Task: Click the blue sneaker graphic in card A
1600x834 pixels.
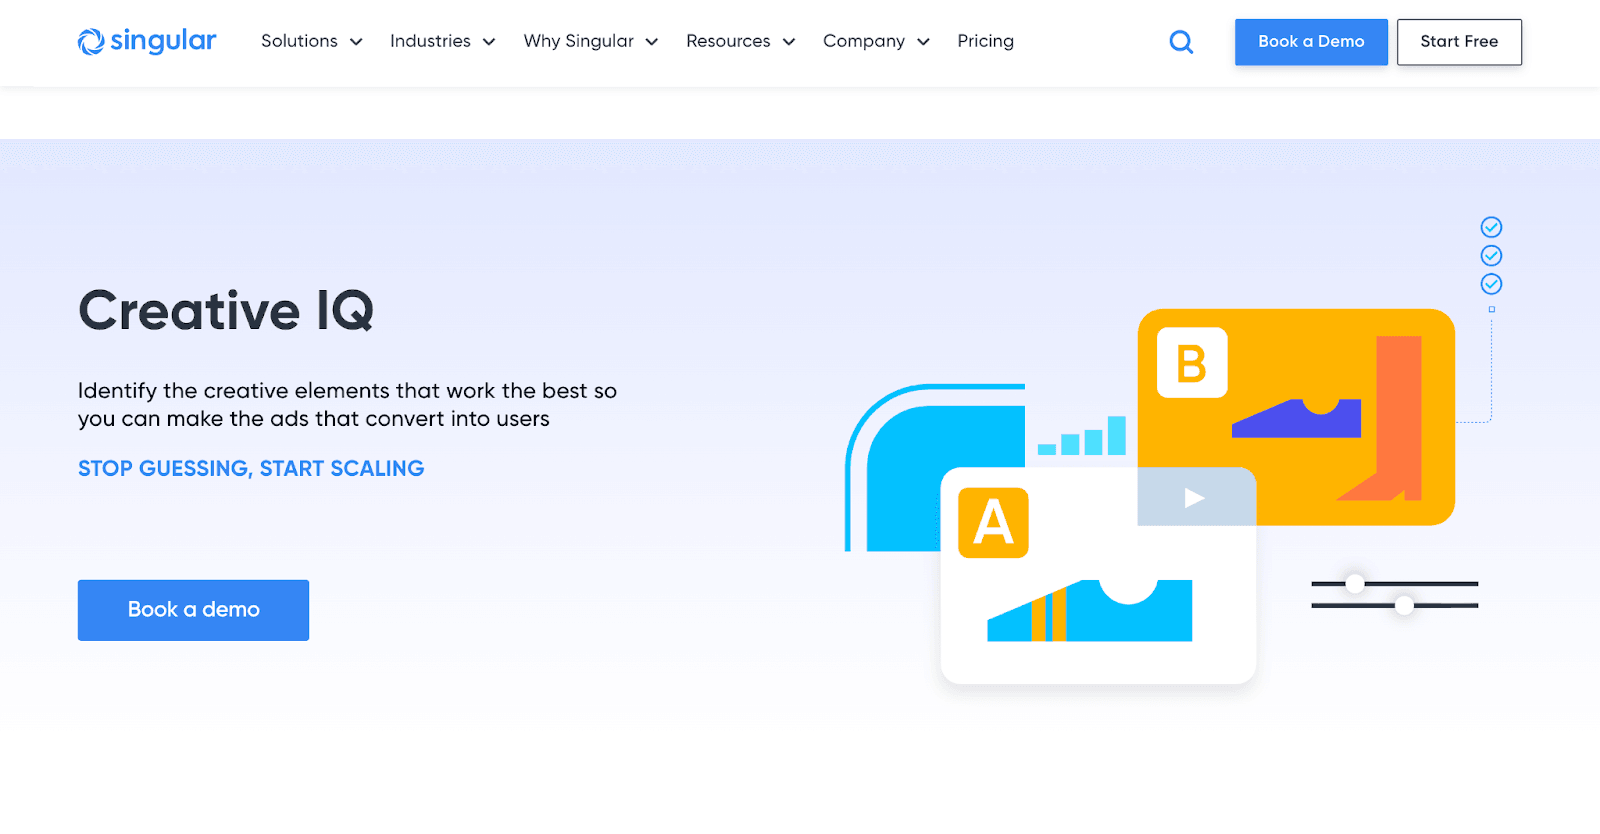Action: coord(1089,610)
